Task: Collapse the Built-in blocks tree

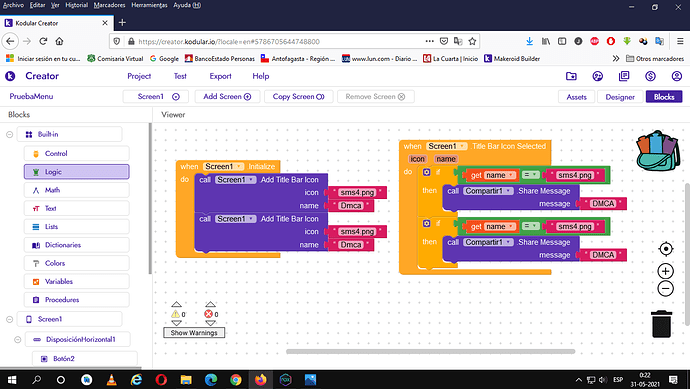Action: click(9, 134)
